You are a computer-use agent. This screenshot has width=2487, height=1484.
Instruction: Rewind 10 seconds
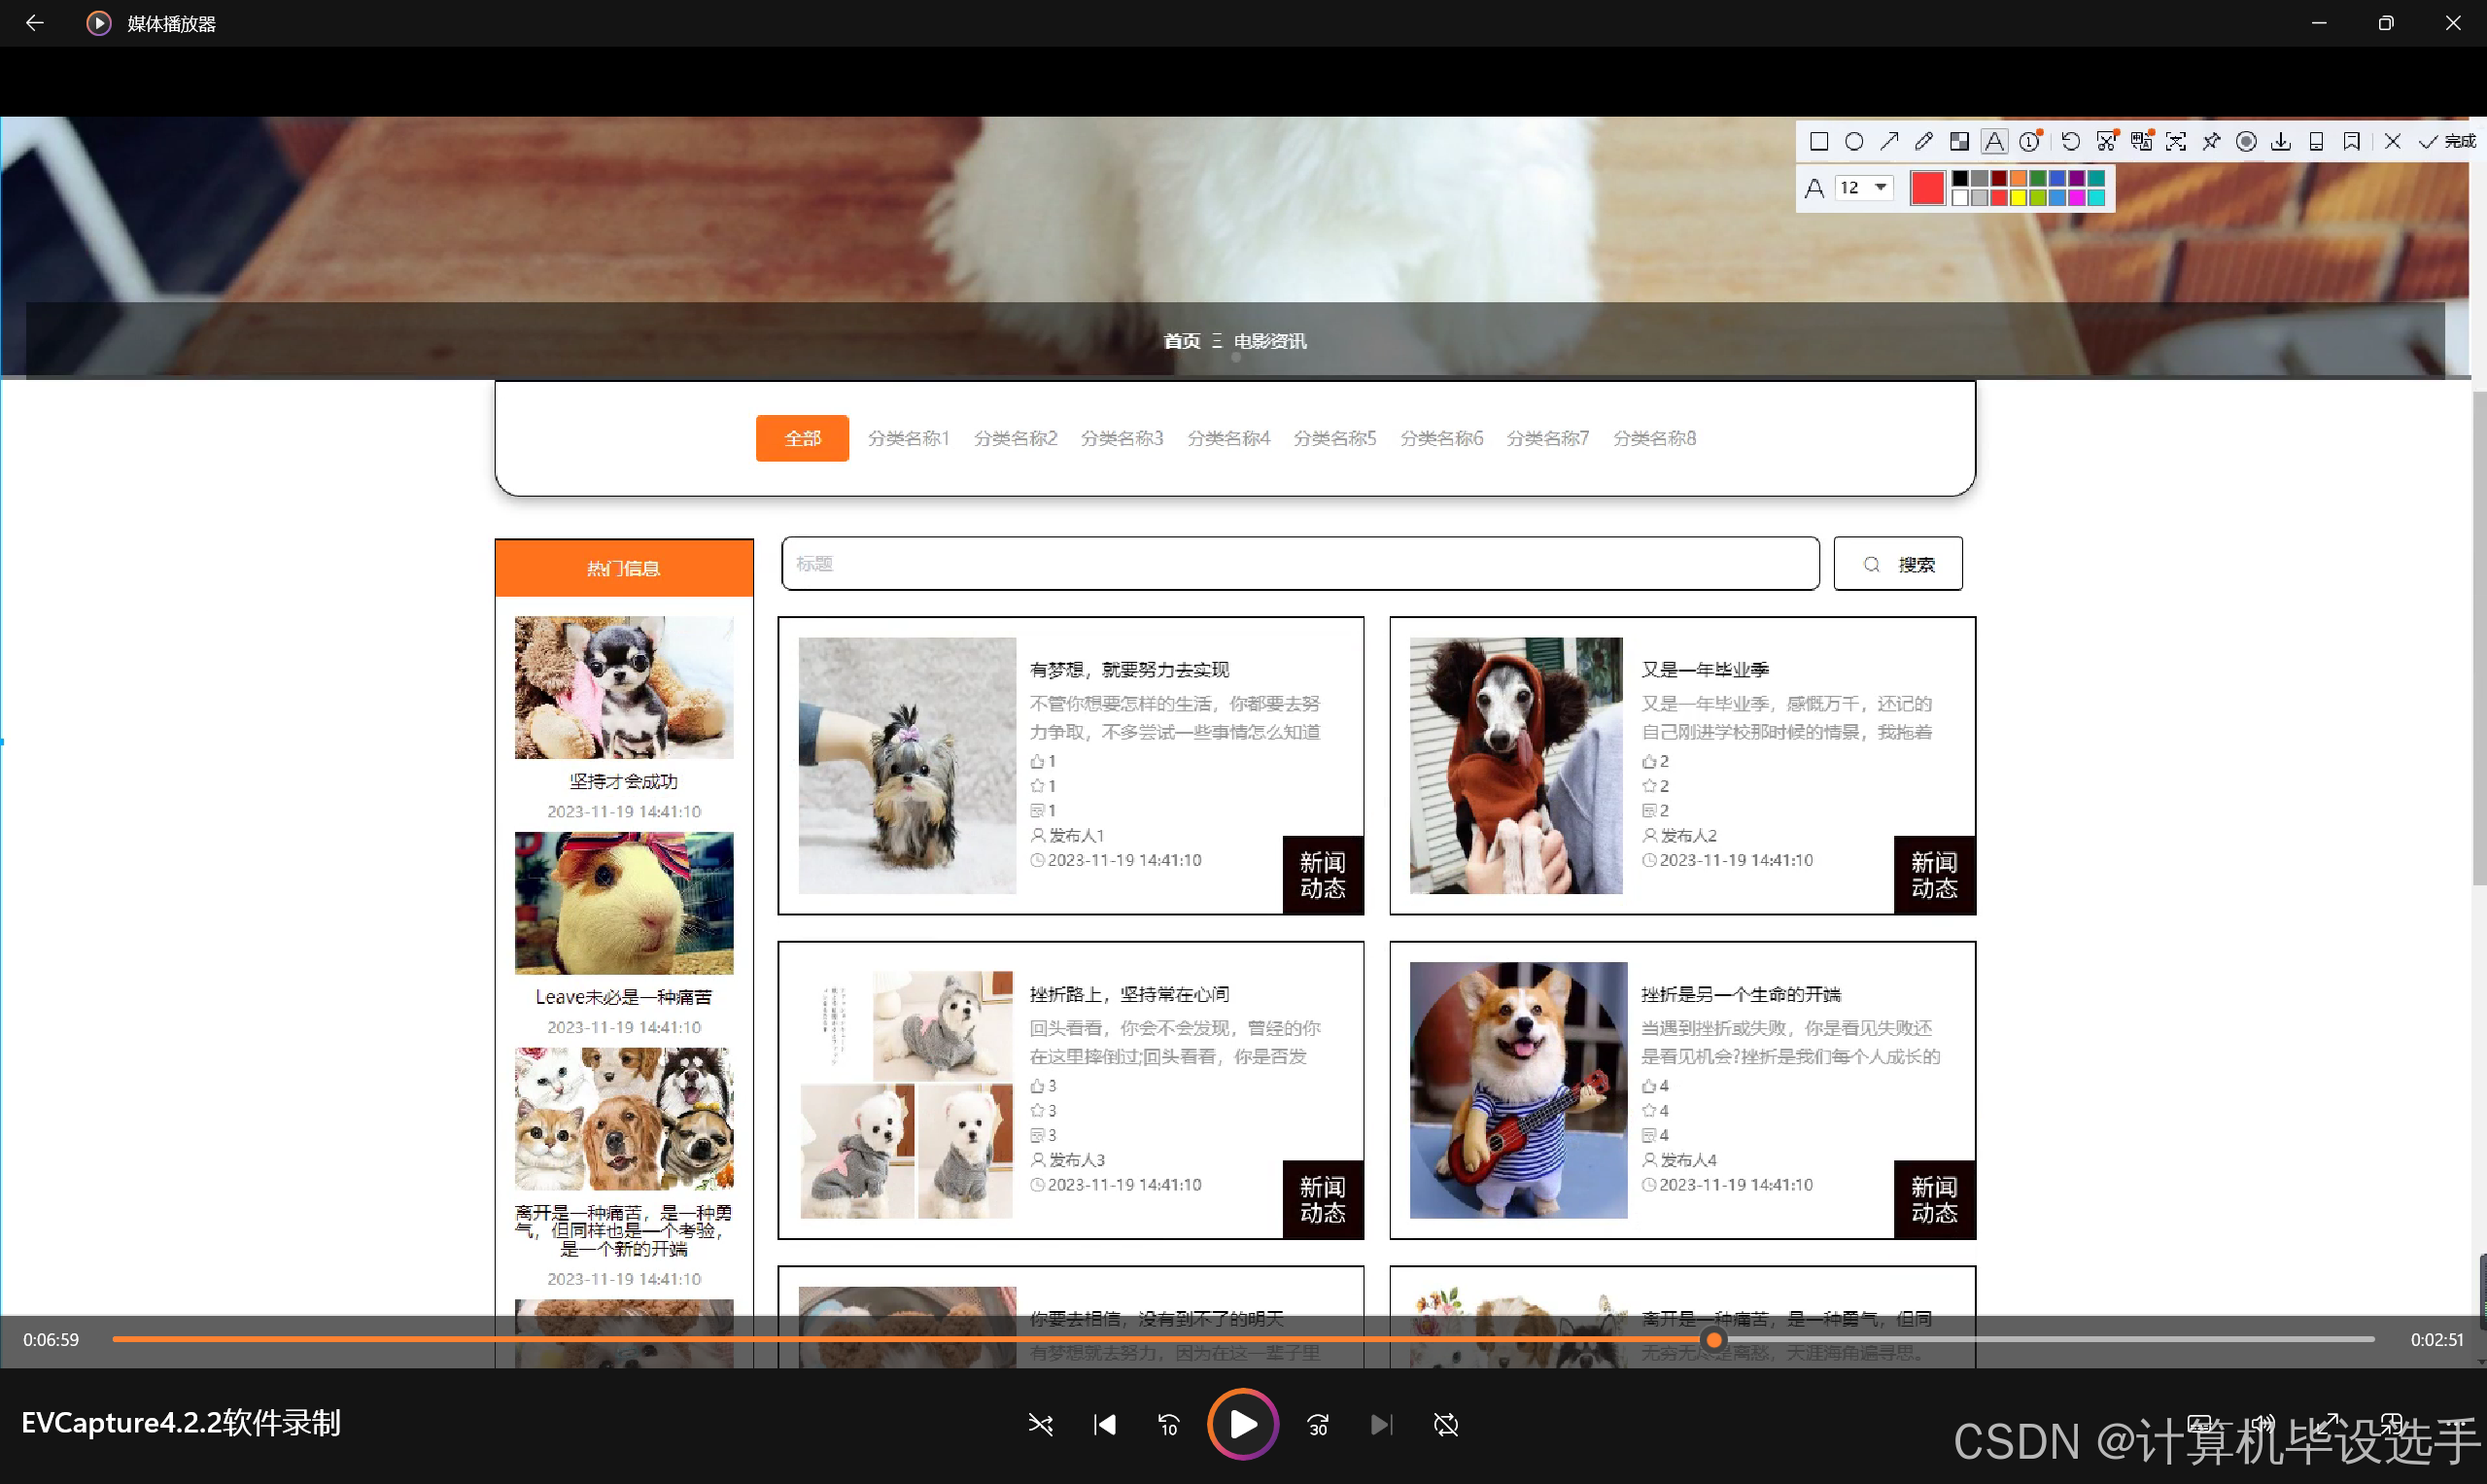click(x=1169, y=1424)
